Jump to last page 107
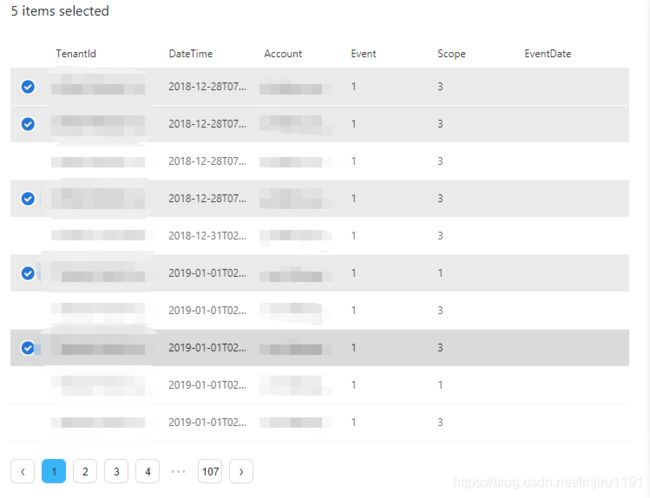This screenshot has width=650, height=498. tap(210, 471)
